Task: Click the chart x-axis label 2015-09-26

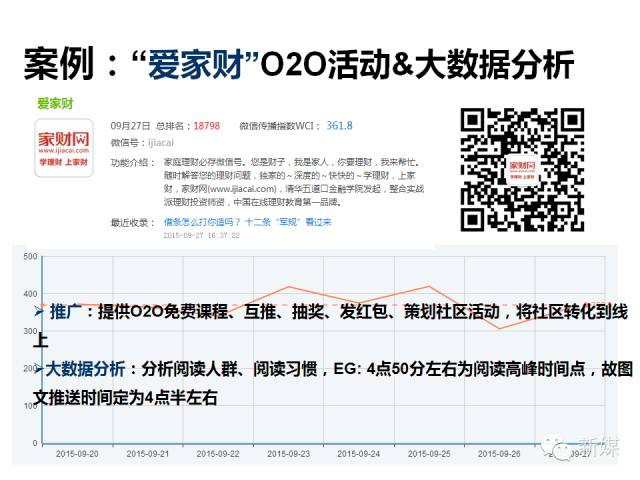Action: (499, 453)
